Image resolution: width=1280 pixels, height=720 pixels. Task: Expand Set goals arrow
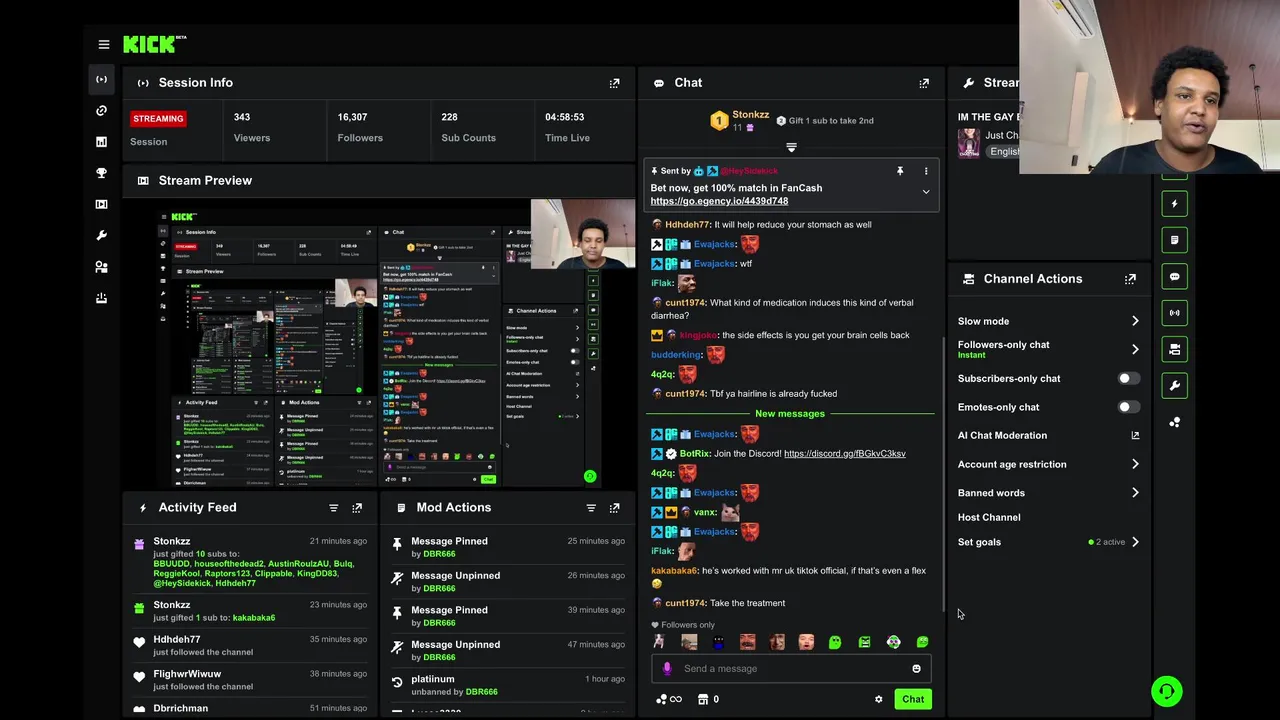[x=1135, y=542]
